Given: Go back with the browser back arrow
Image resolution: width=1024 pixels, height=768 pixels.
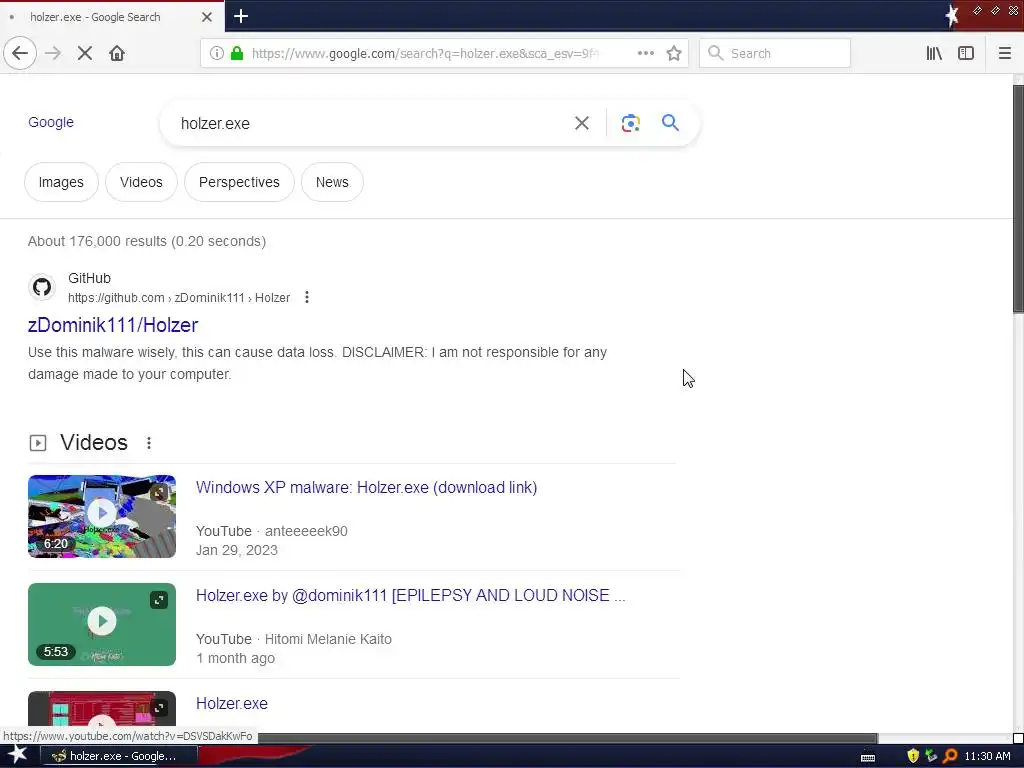Looking at the screenshot, I should coord(20,53).
